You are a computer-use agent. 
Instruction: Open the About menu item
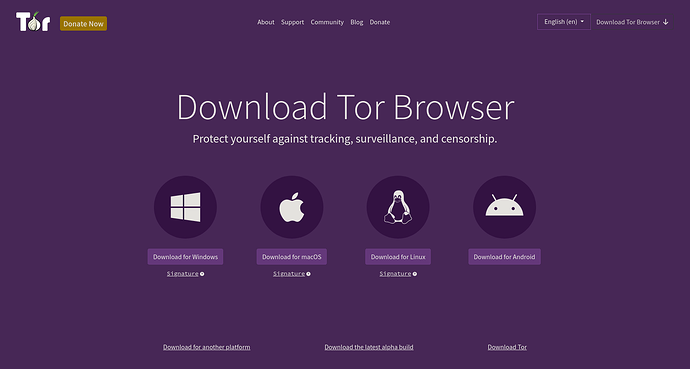coord(266,22)
